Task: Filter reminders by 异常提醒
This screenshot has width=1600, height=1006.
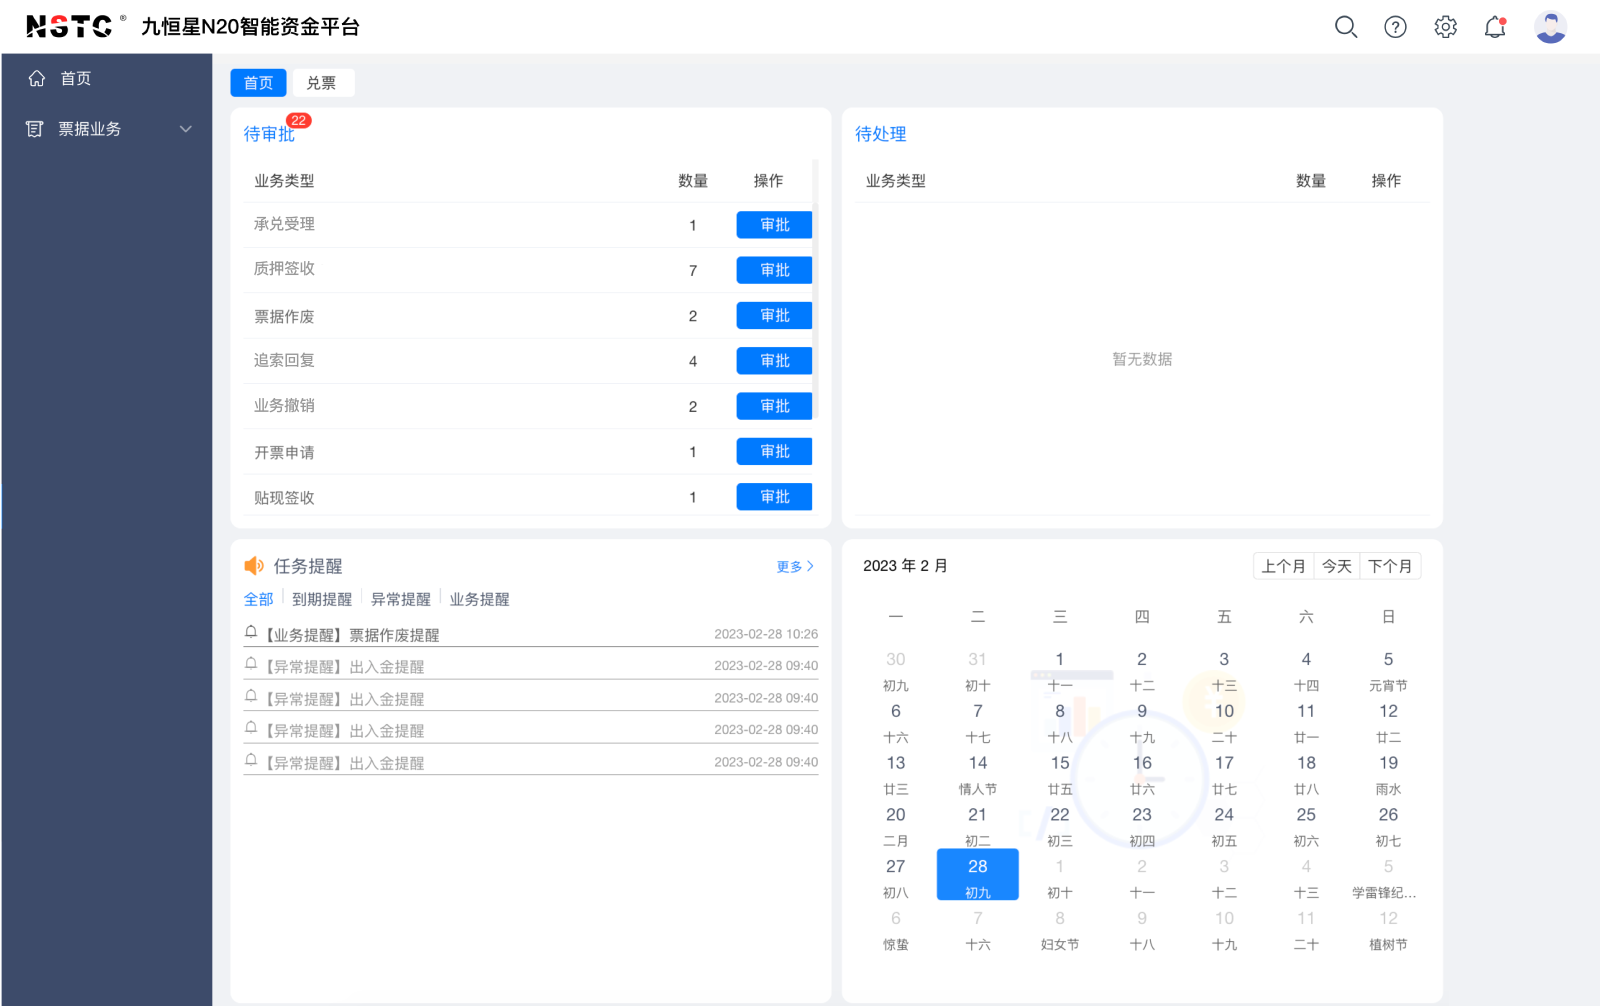Action: tap(400, 599)
